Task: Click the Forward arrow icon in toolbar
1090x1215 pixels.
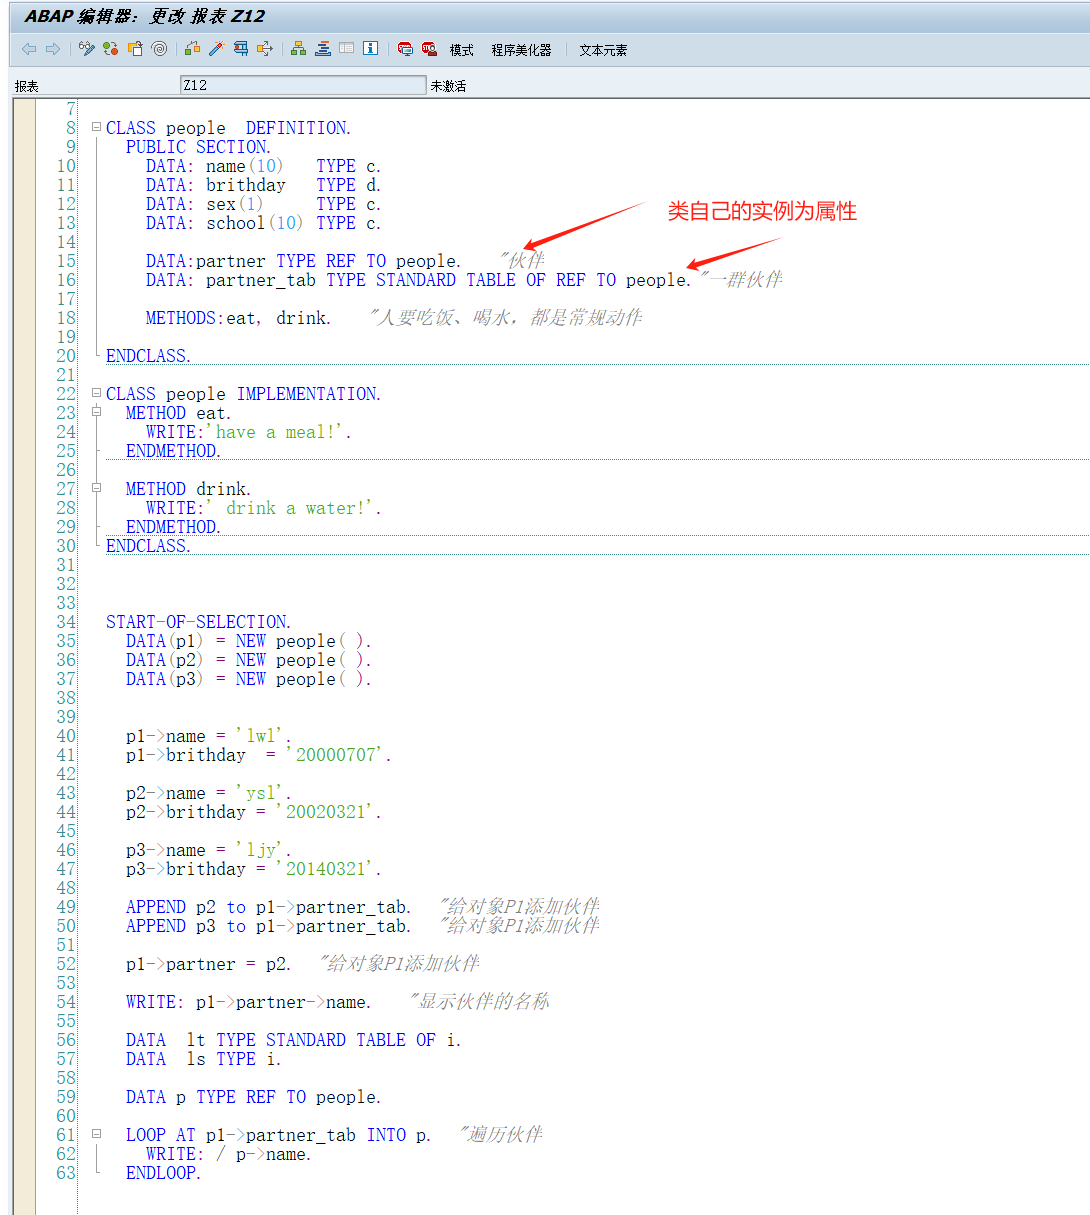Action: point(53,48)
